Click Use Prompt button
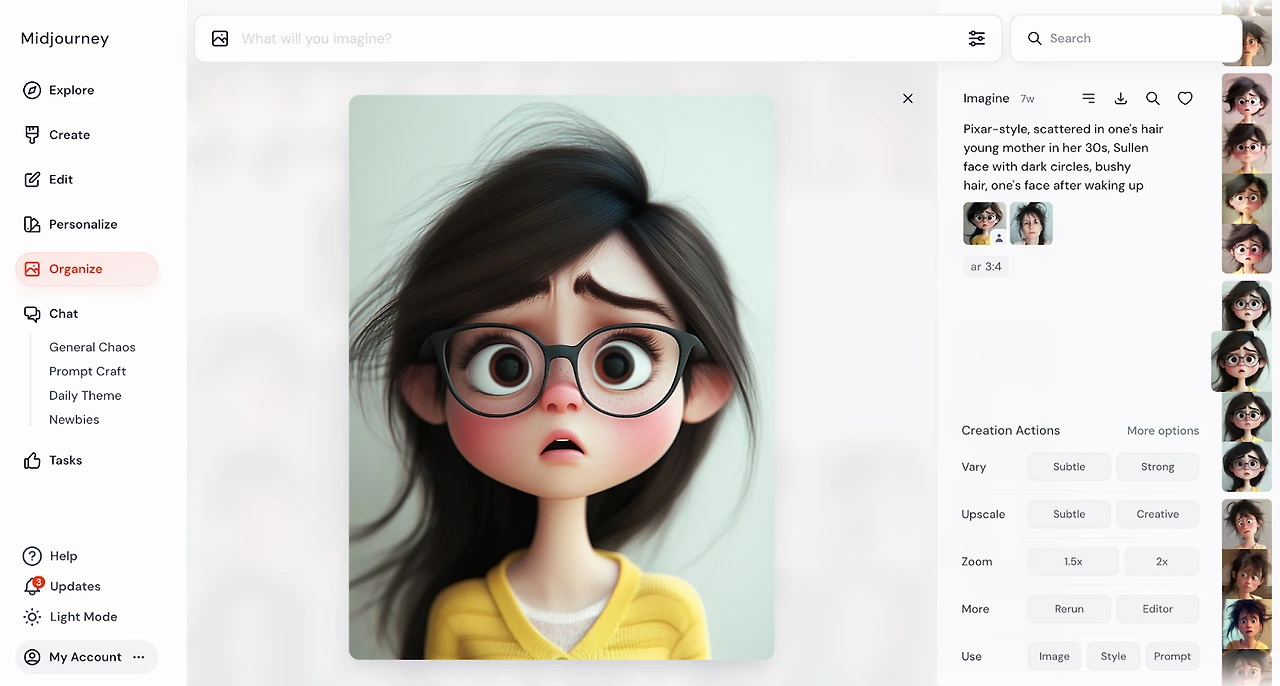Image resolution: width=1280 pixels, height=686 pixels. (1172, 656)
